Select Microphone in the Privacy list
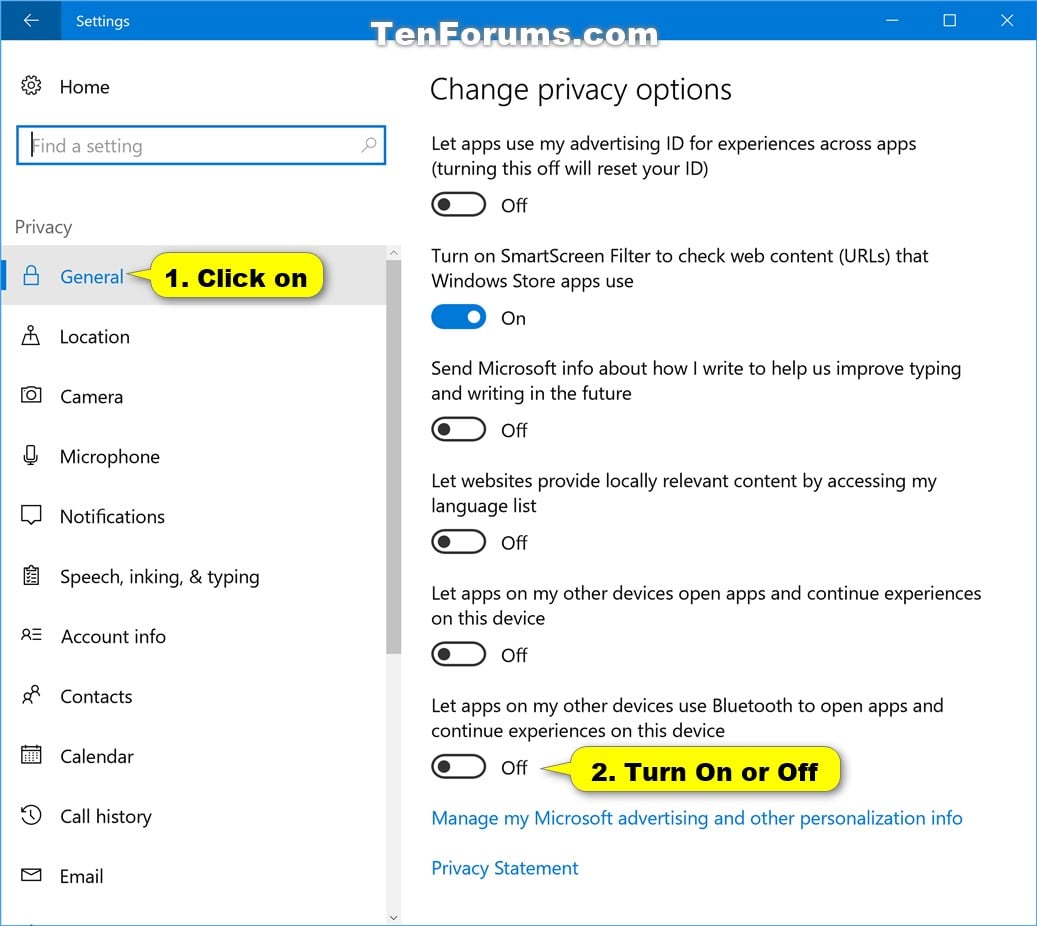This screenshot has width=1037, height=926. [194, 456]
